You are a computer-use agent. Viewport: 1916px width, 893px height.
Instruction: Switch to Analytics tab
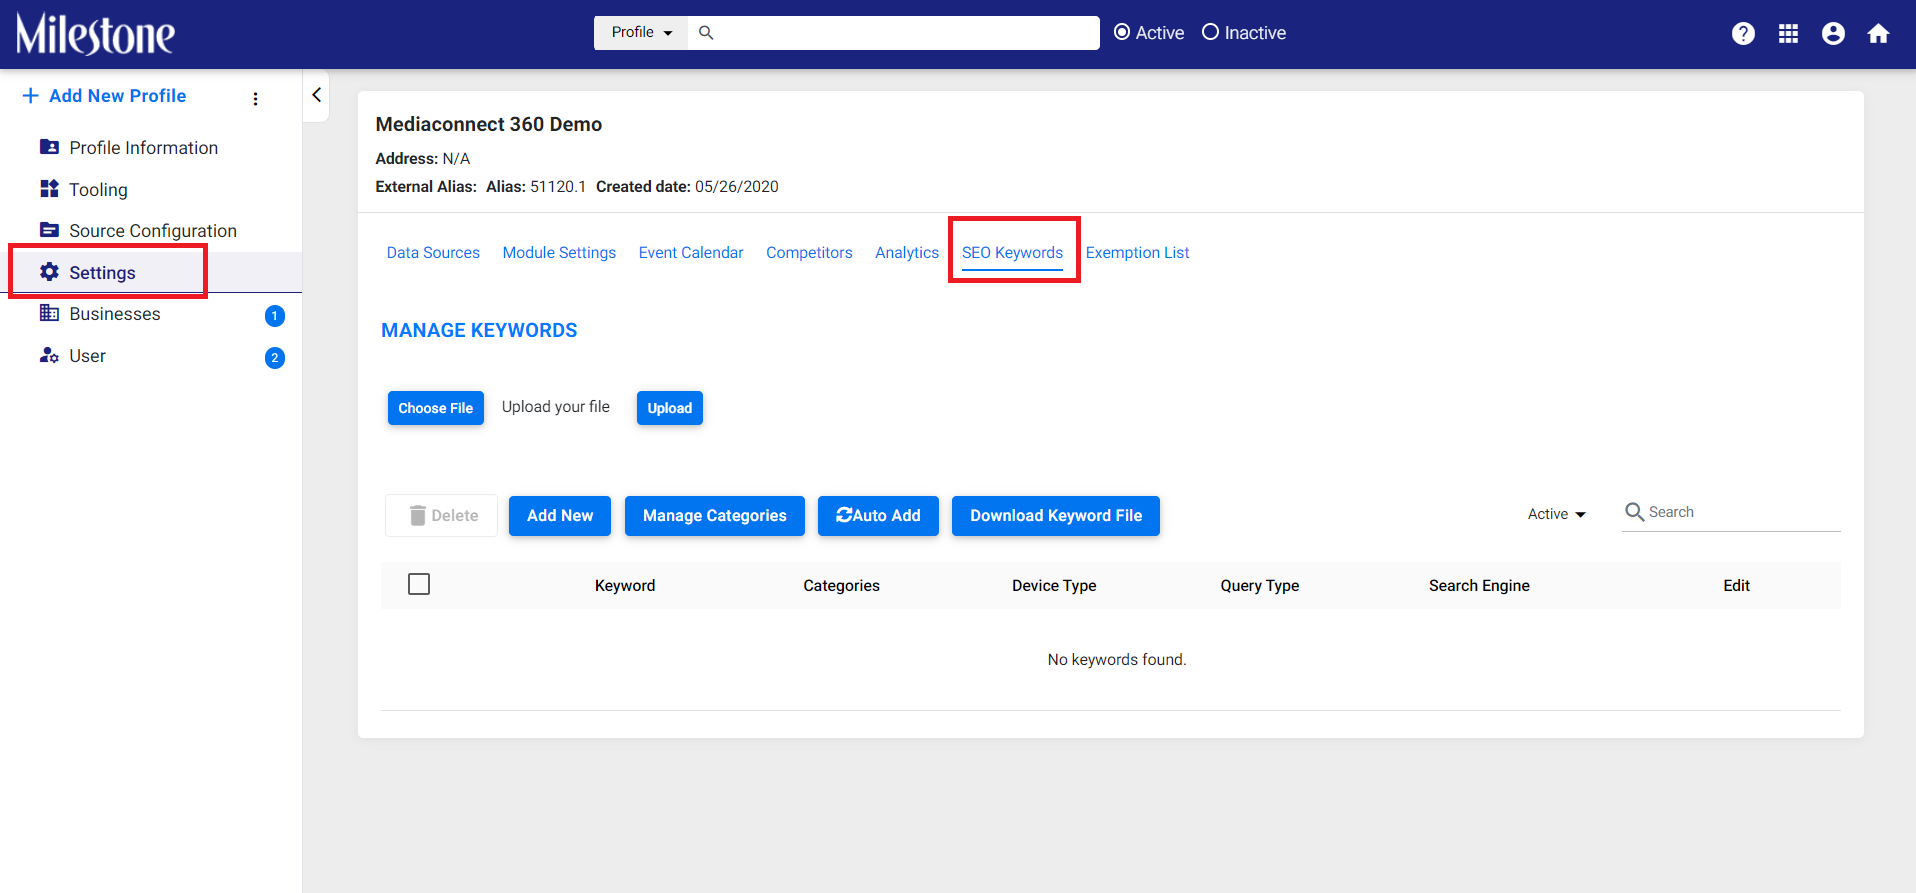tap(907, 253)
